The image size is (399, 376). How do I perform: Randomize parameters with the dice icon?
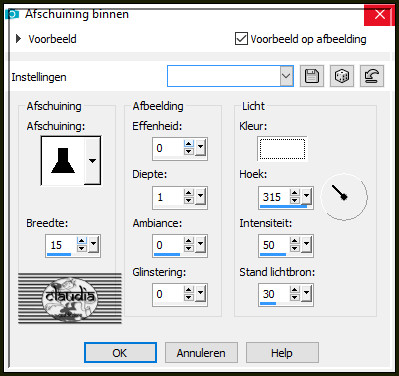click(342, 76)
